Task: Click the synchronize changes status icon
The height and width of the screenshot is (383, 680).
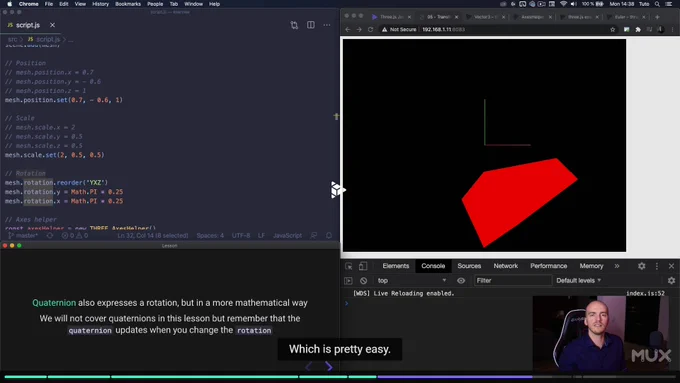Action: coord(50,235)
